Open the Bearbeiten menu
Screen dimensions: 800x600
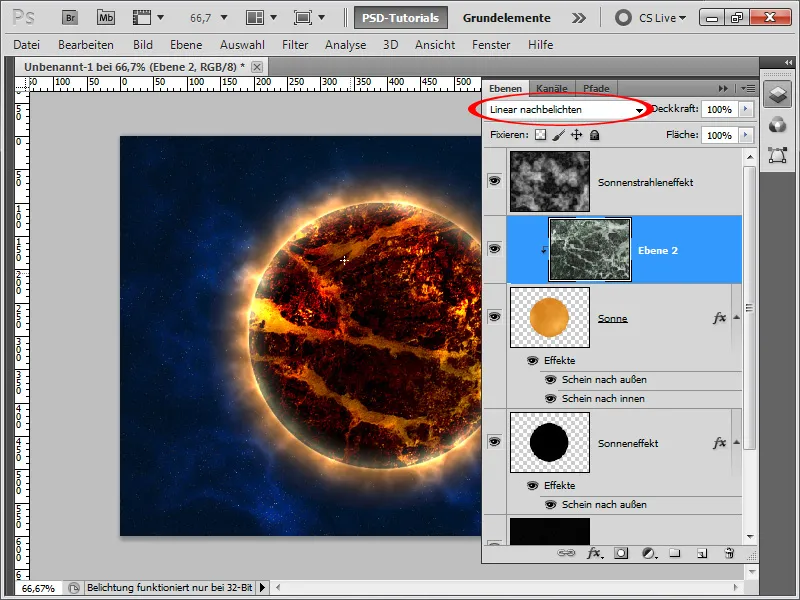pyautogui.click(x=86, y=45)
